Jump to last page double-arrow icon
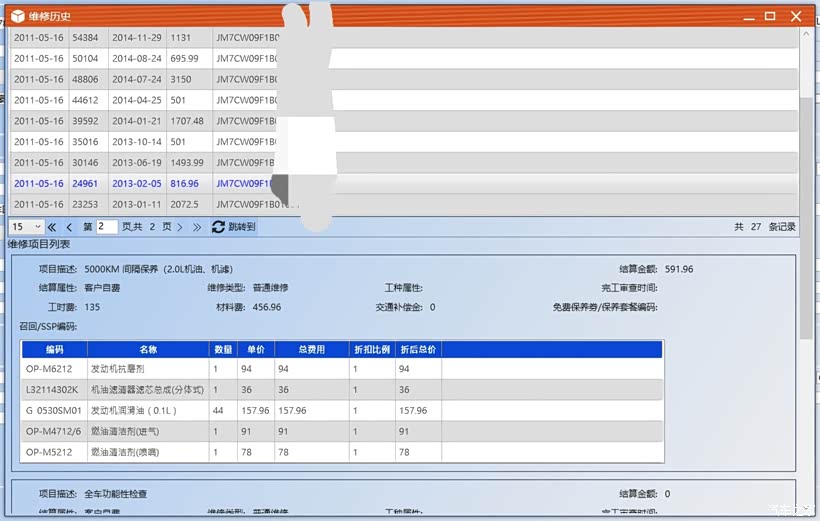This screenshot has width=820, height=521. [197, 227]
